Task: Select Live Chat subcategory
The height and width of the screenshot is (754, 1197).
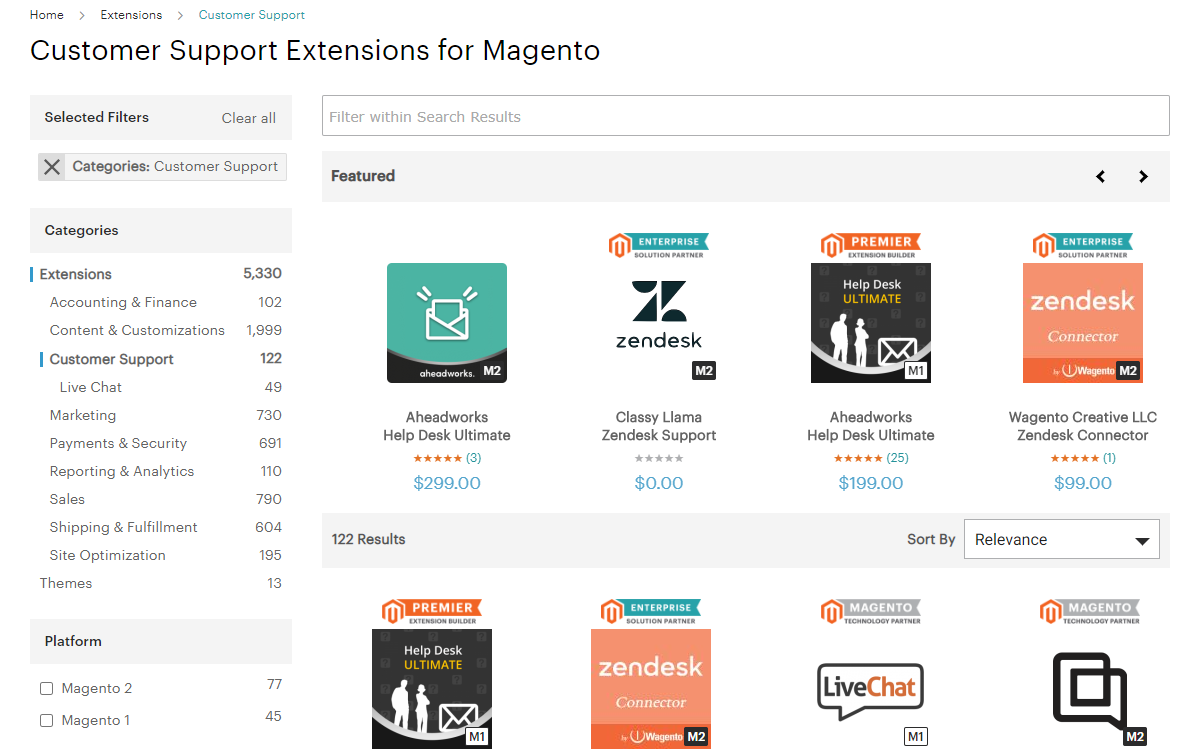Action: pyautogui.click(x=91, y=387)
